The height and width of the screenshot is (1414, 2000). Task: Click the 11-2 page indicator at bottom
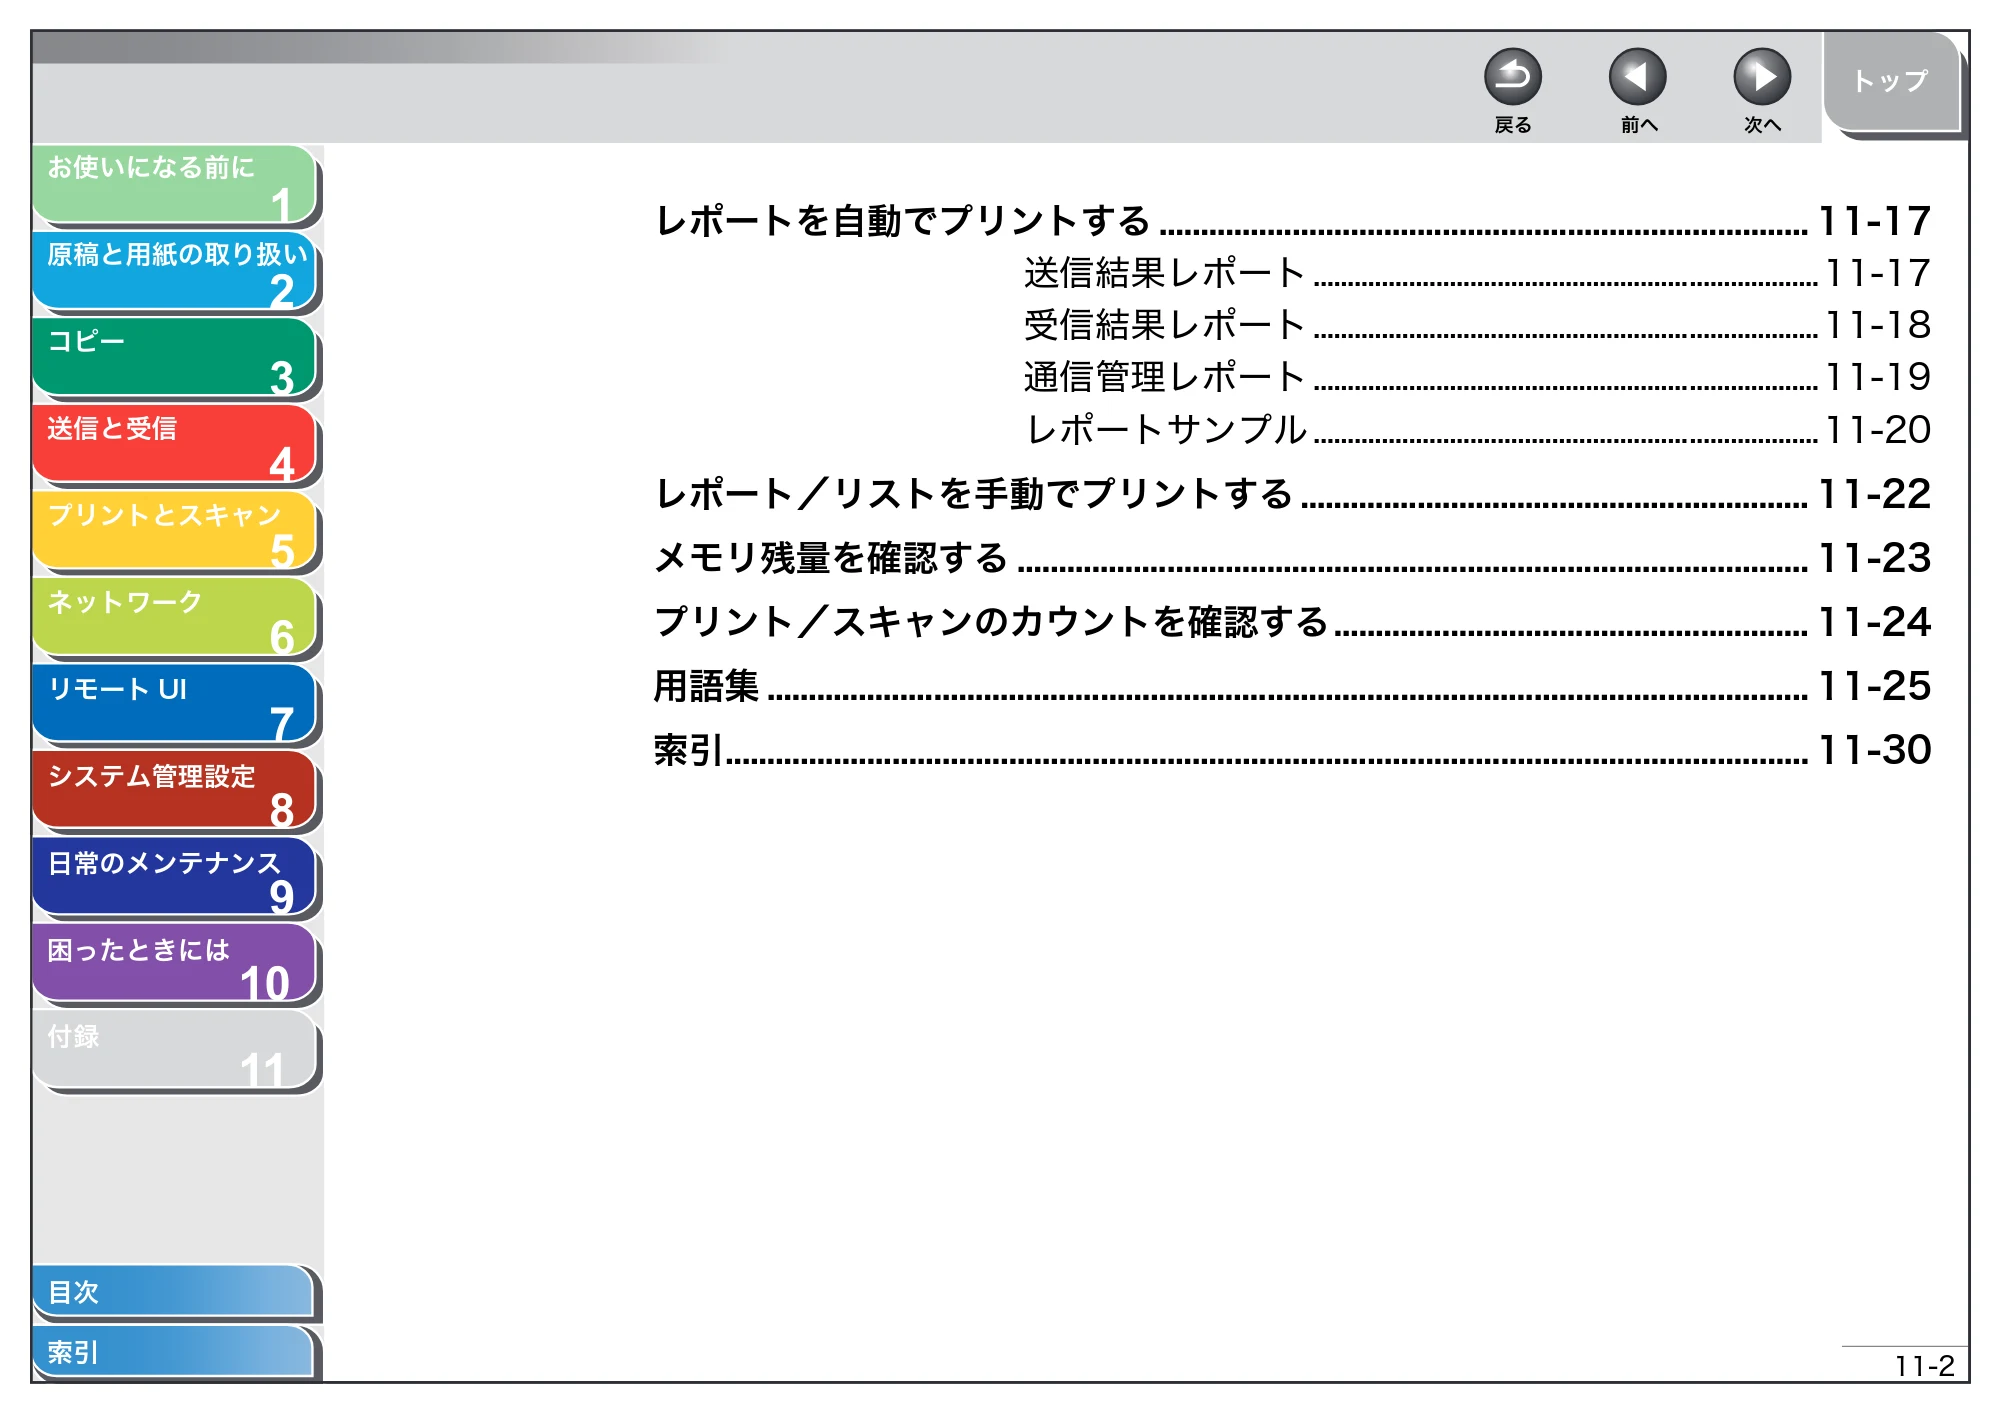[1924, 1366]
